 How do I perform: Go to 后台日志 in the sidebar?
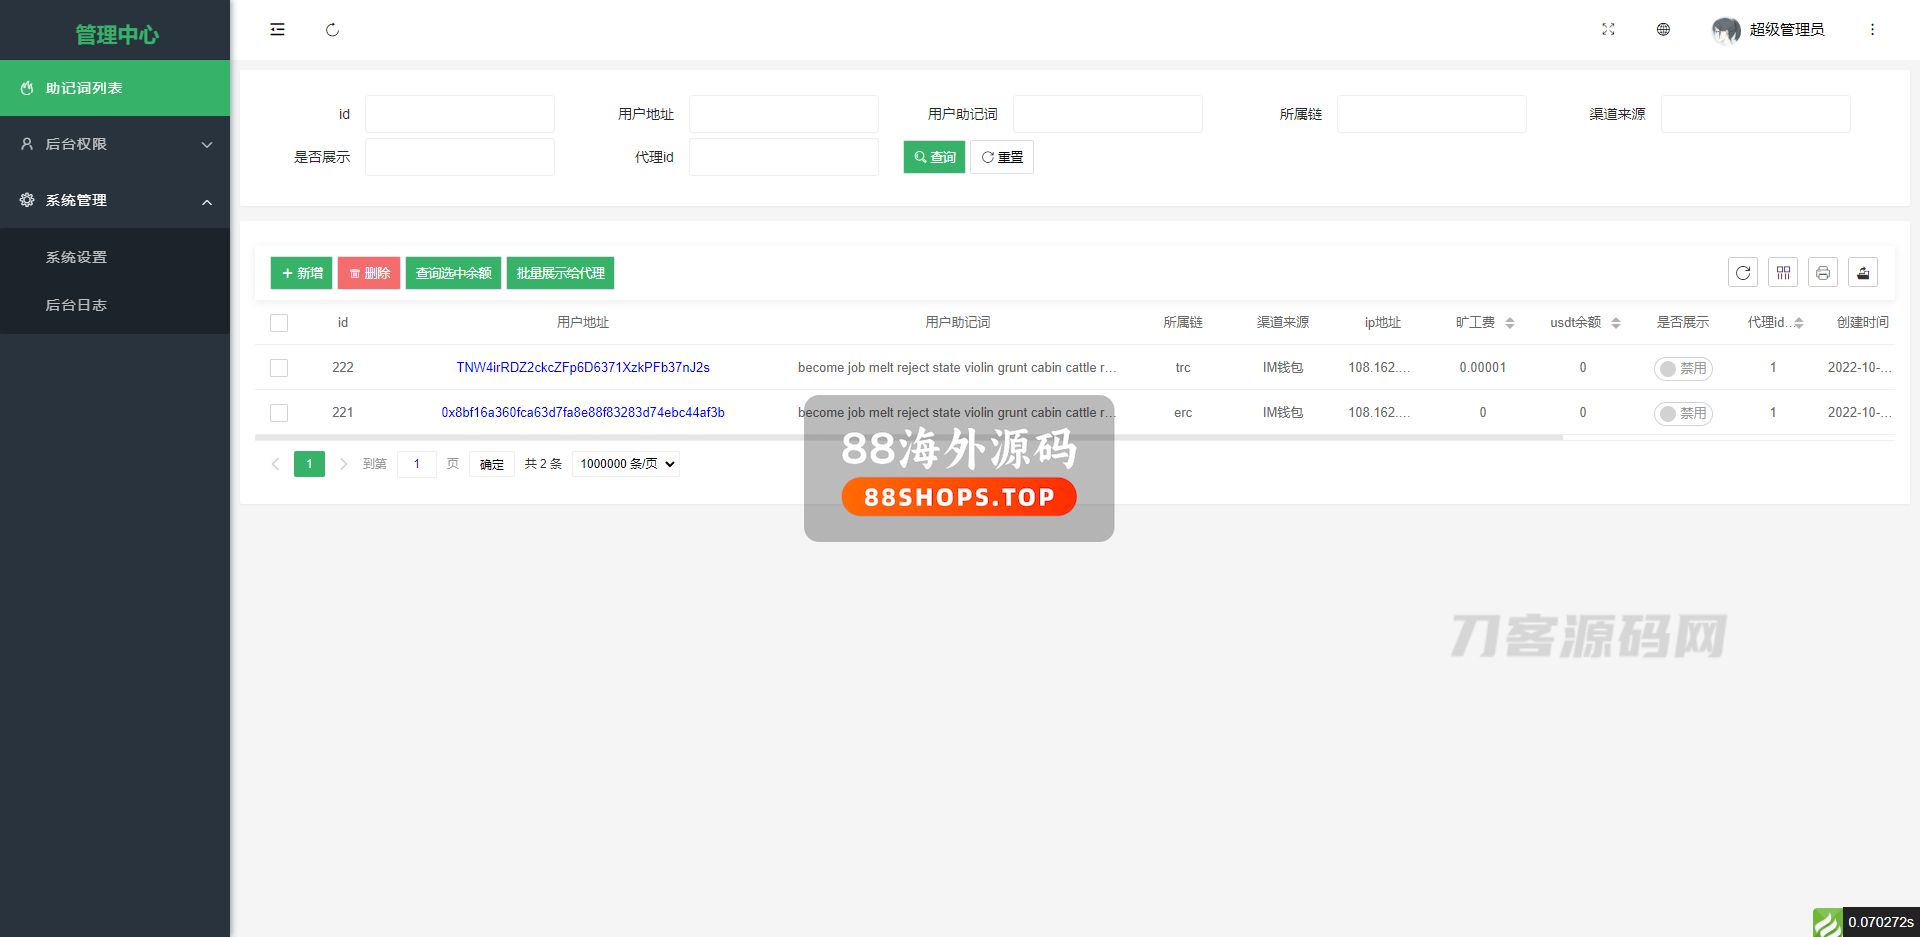76,305
